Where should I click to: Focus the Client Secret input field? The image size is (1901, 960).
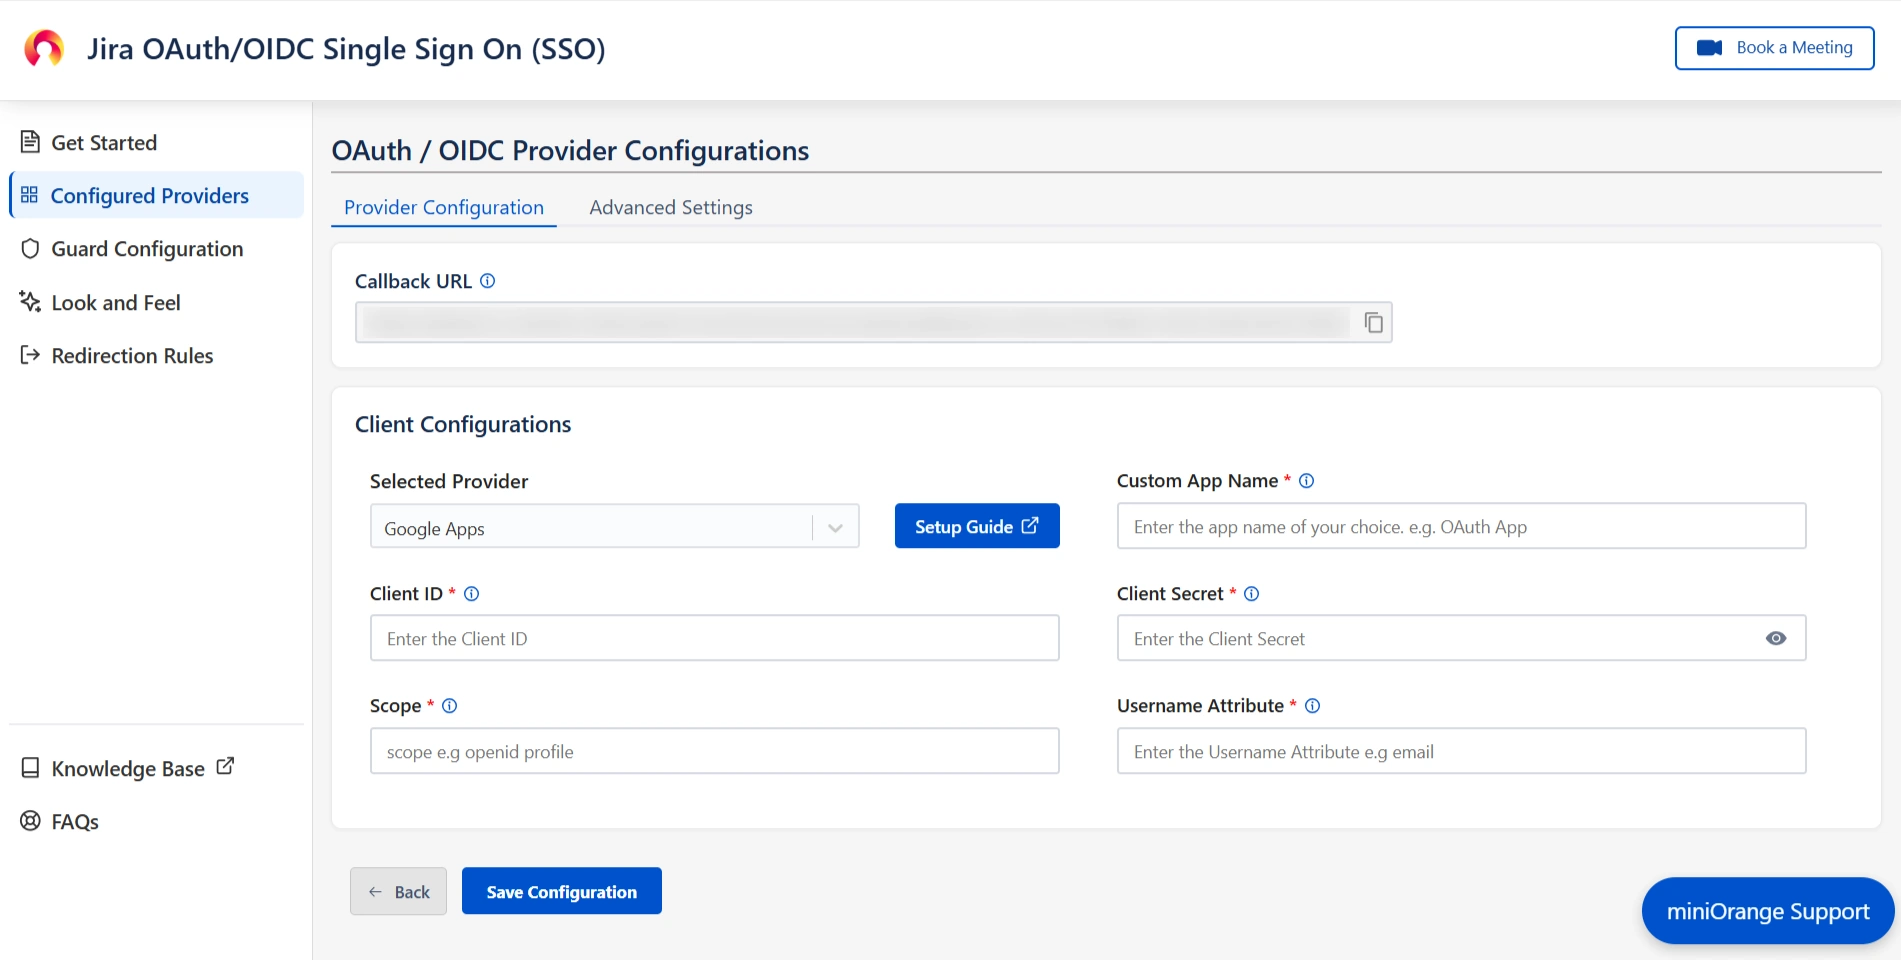pyautogui.click(x=1461, y=638)
